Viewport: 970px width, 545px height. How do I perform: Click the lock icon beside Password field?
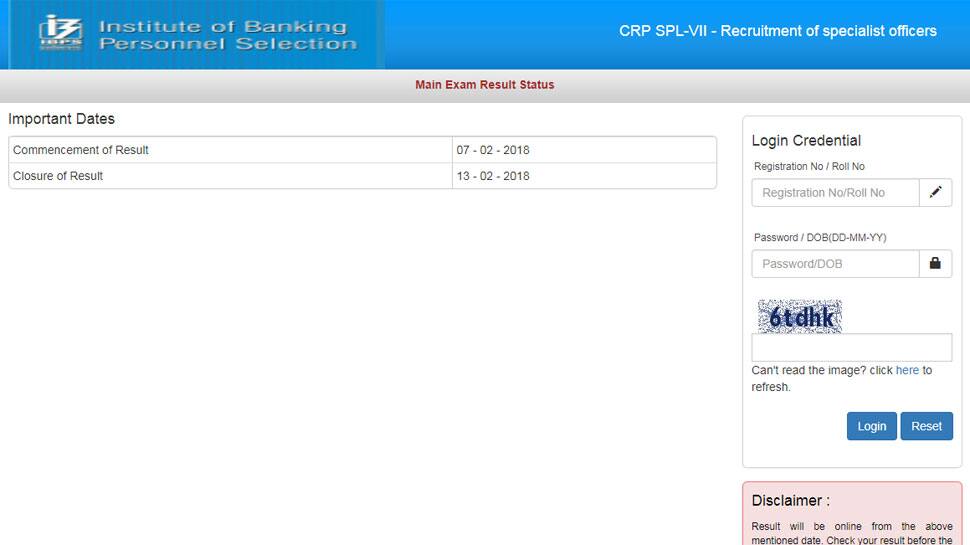point(935,264)
